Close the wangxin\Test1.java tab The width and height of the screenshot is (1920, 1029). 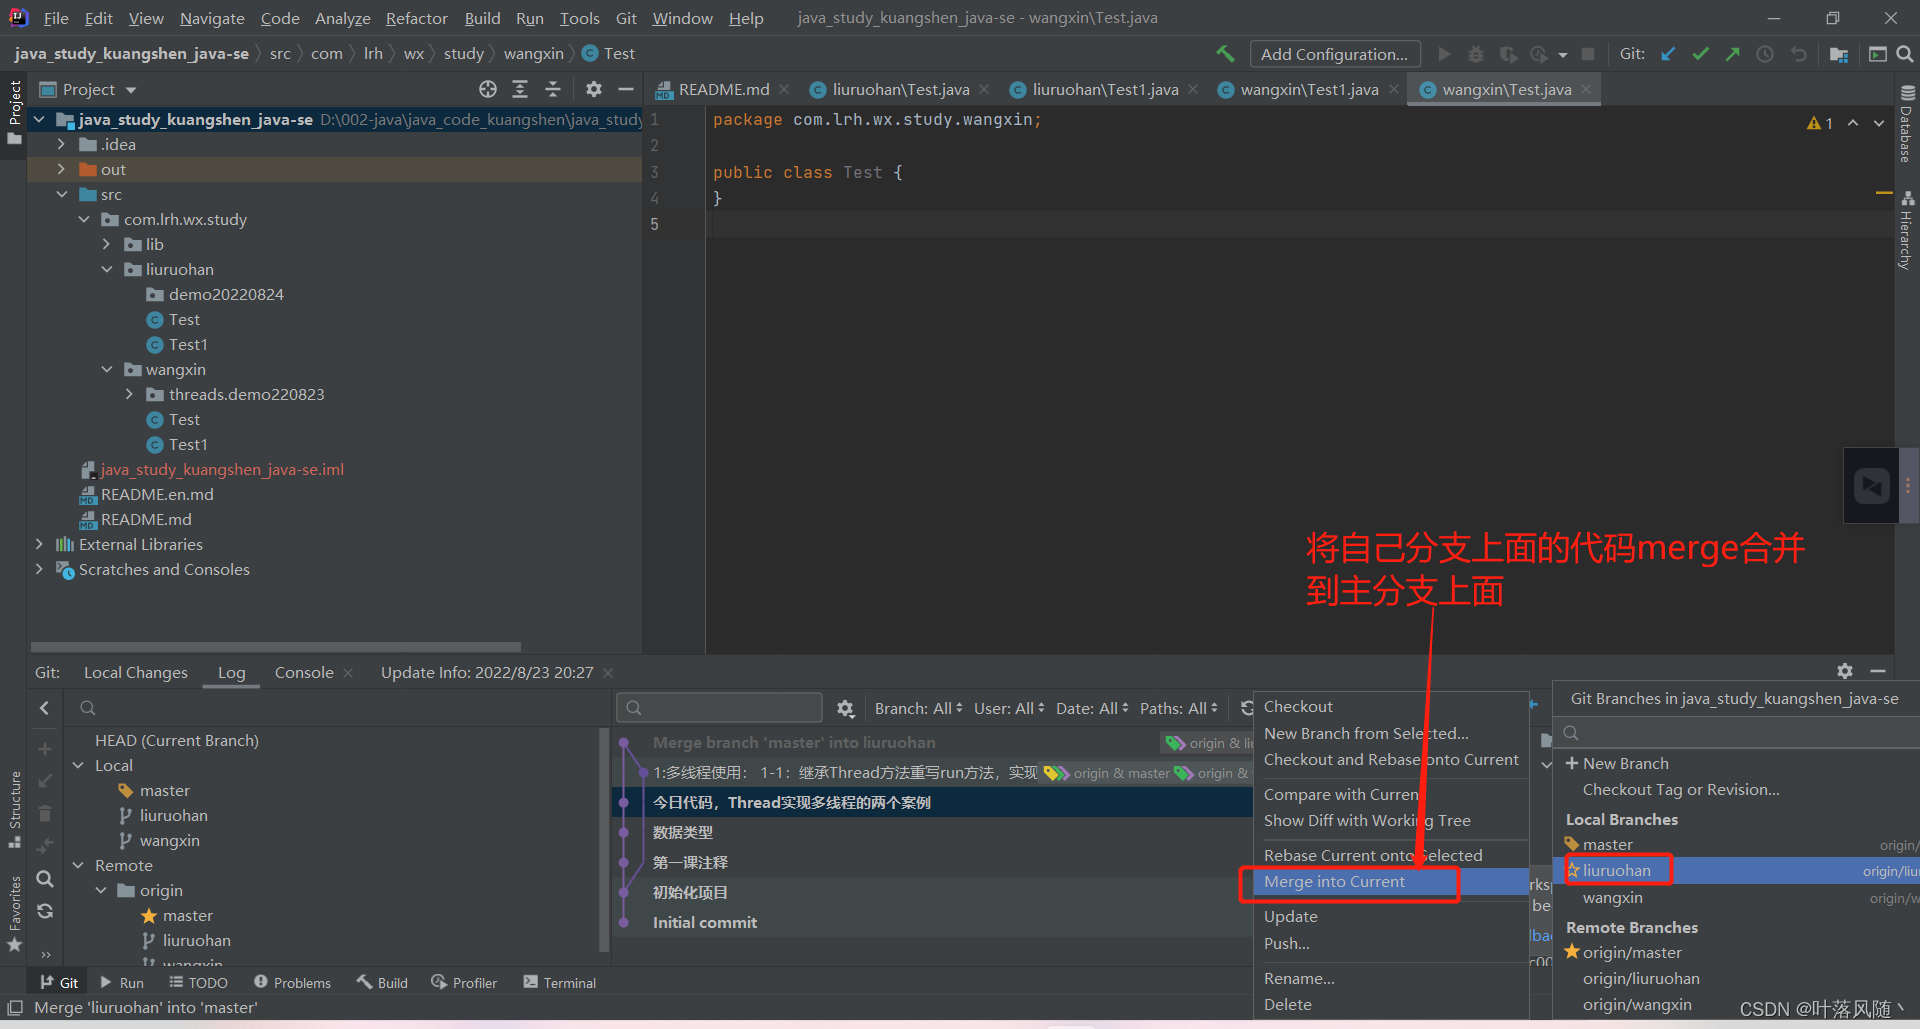click(1394, 89)
